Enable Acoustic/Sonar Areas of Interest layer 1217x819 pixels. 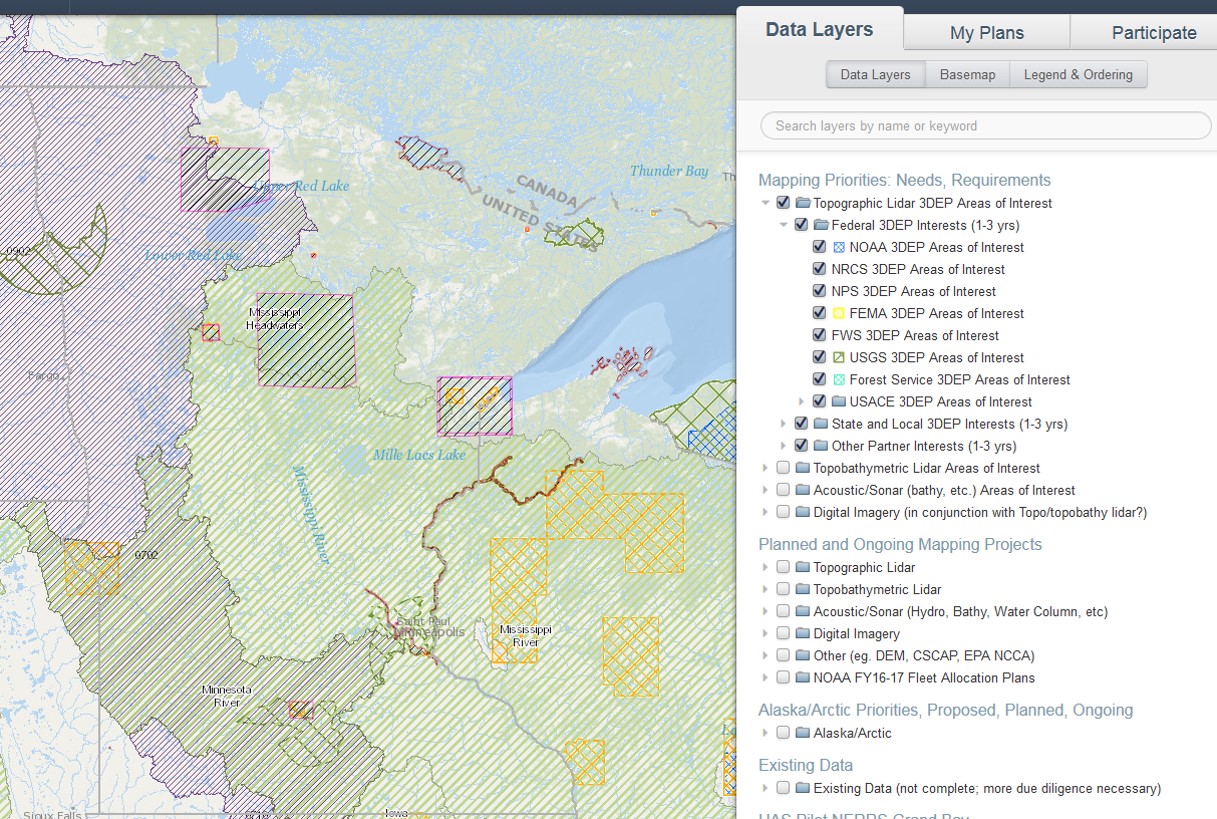783,490
